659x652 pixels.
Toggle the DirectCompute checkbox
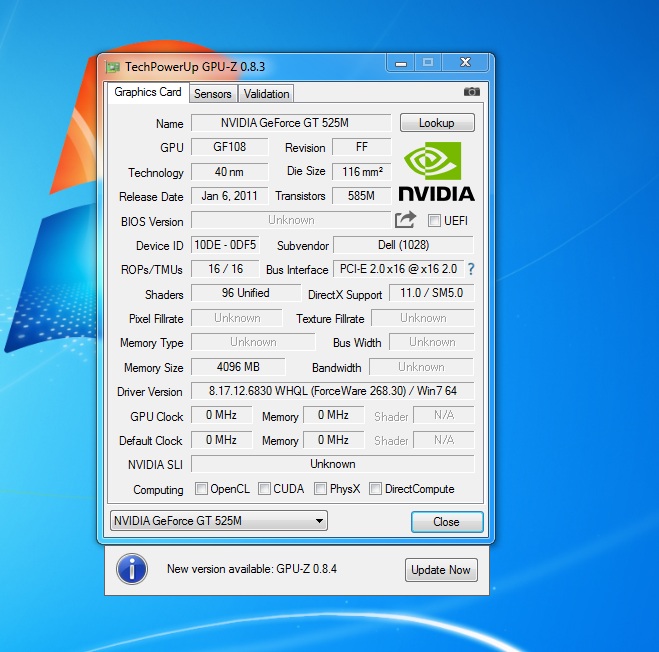(375, 488)
